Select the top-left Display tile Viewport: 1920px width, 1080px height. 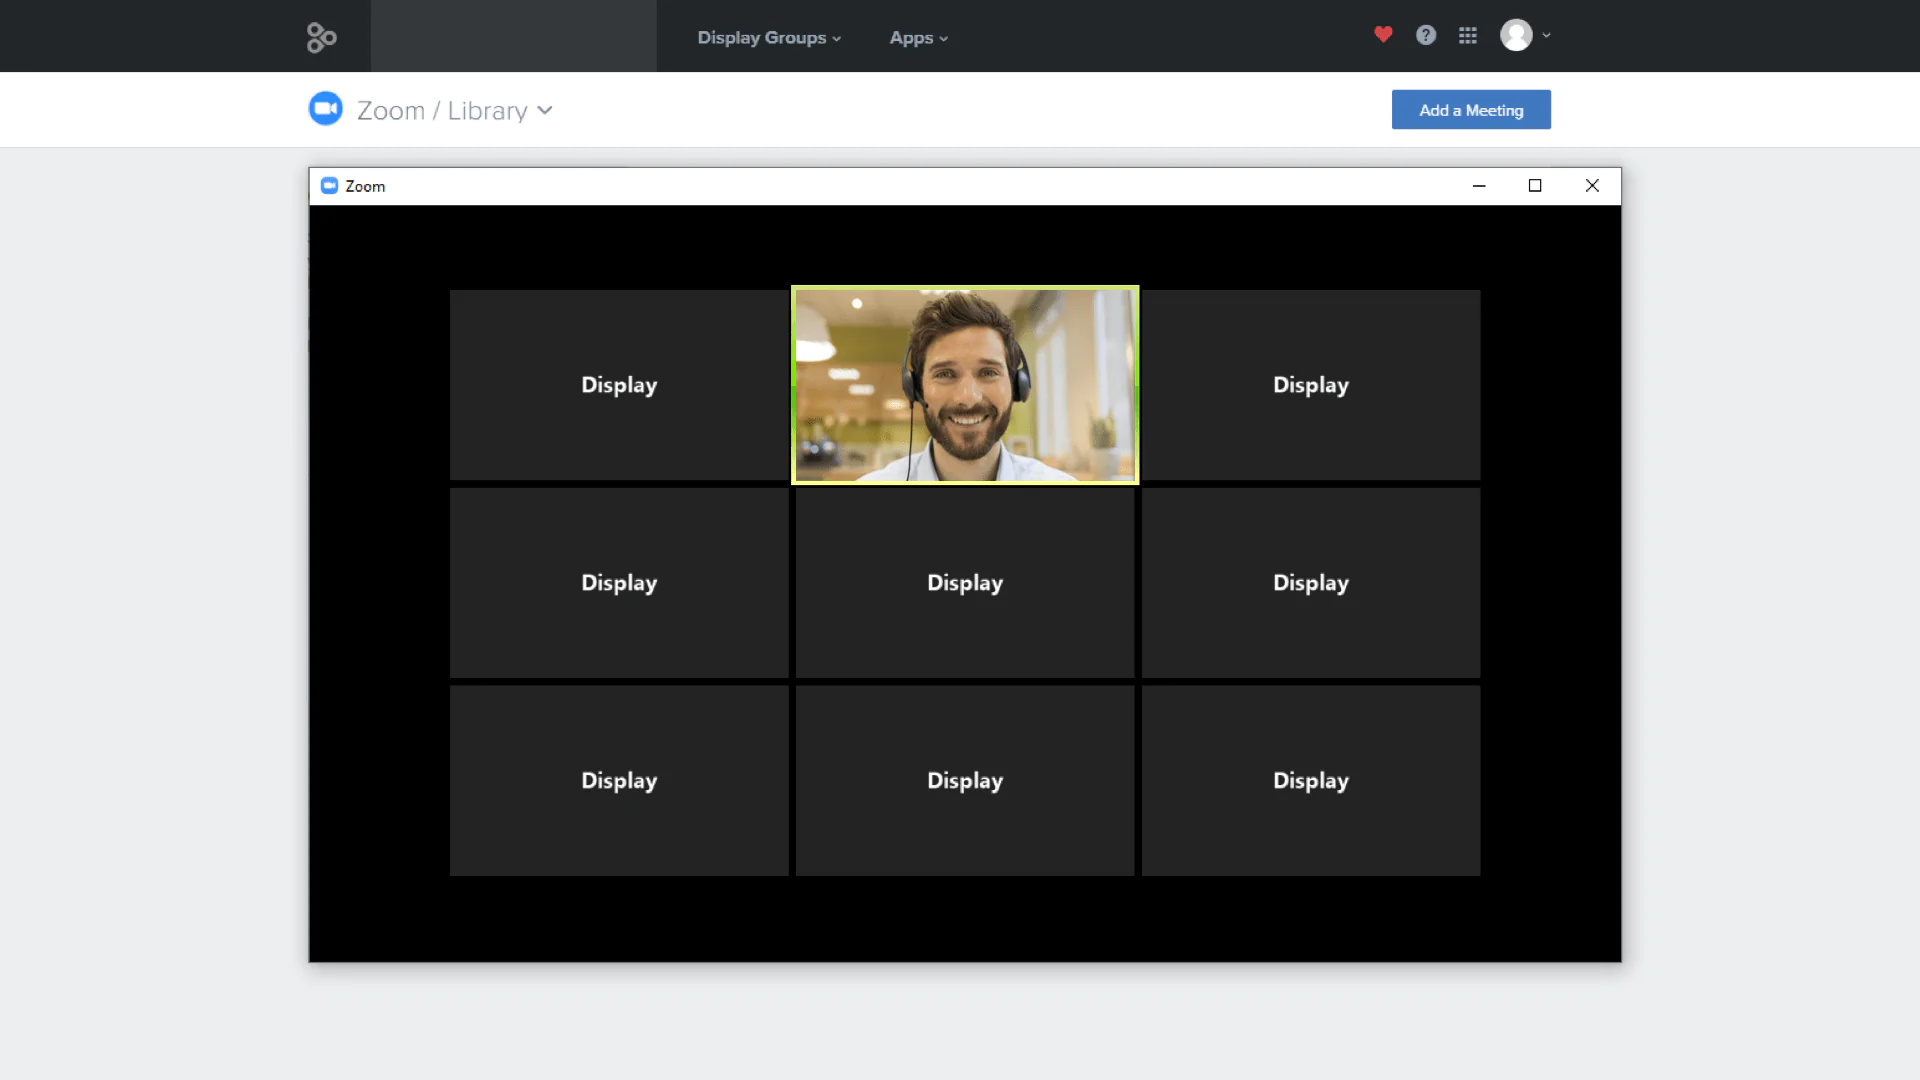(618, 385)
